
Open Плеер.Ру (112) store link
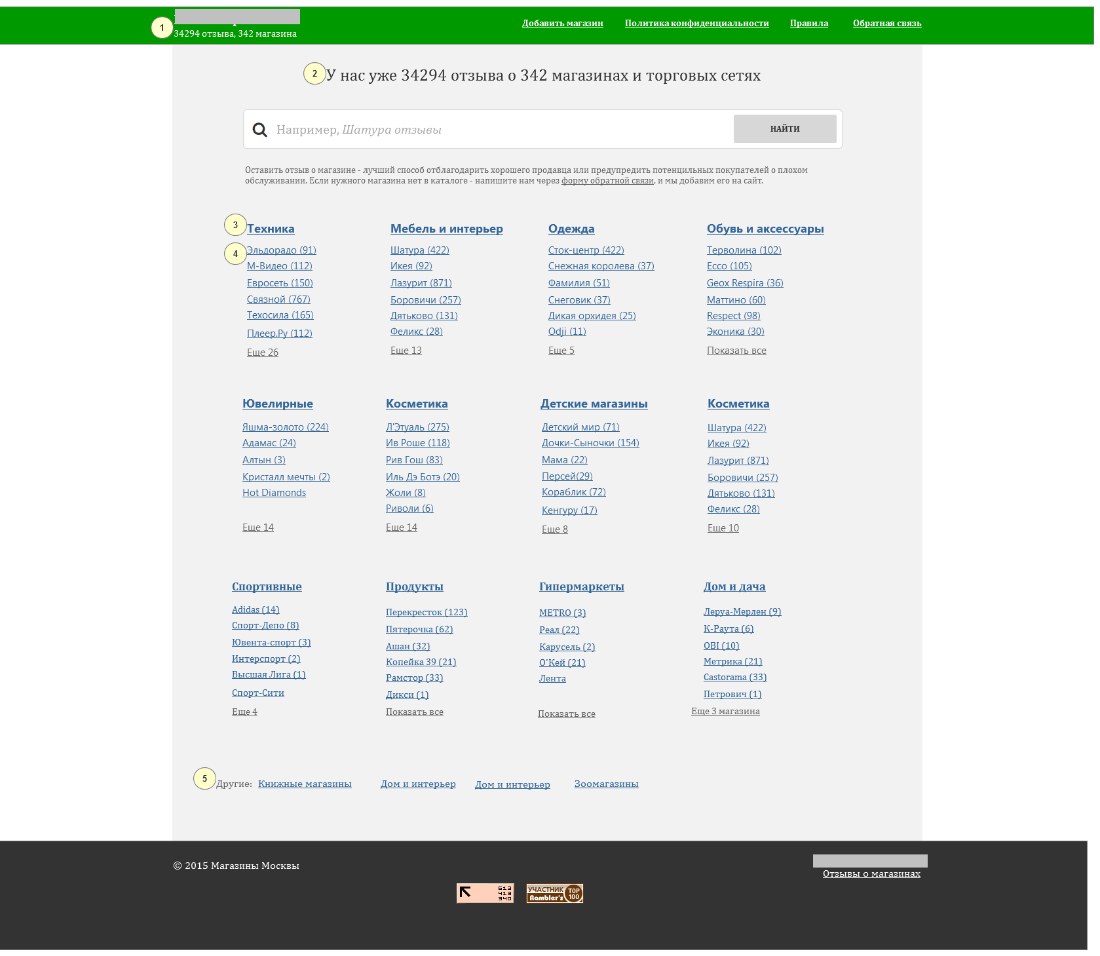tap(279, 333)
